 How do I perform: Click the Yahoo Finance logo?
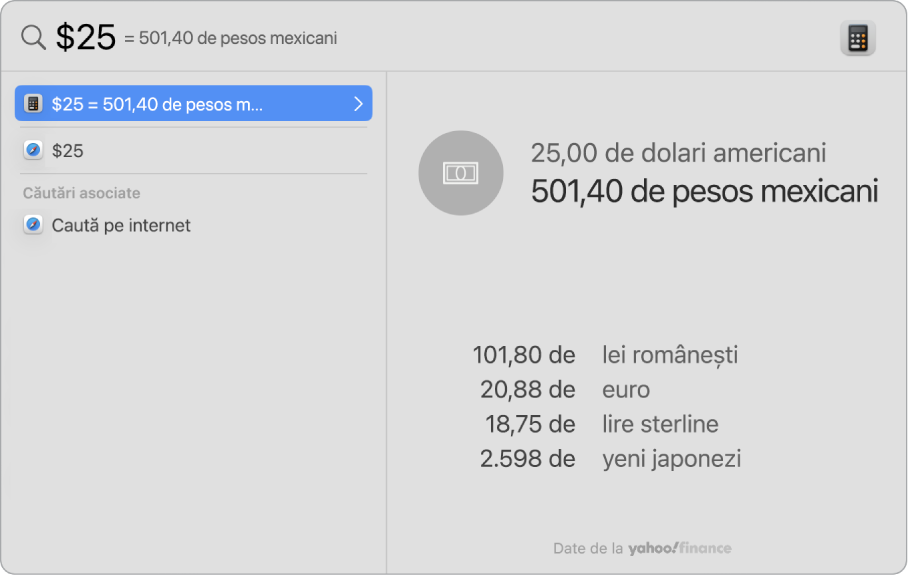(x=680, y=548)
